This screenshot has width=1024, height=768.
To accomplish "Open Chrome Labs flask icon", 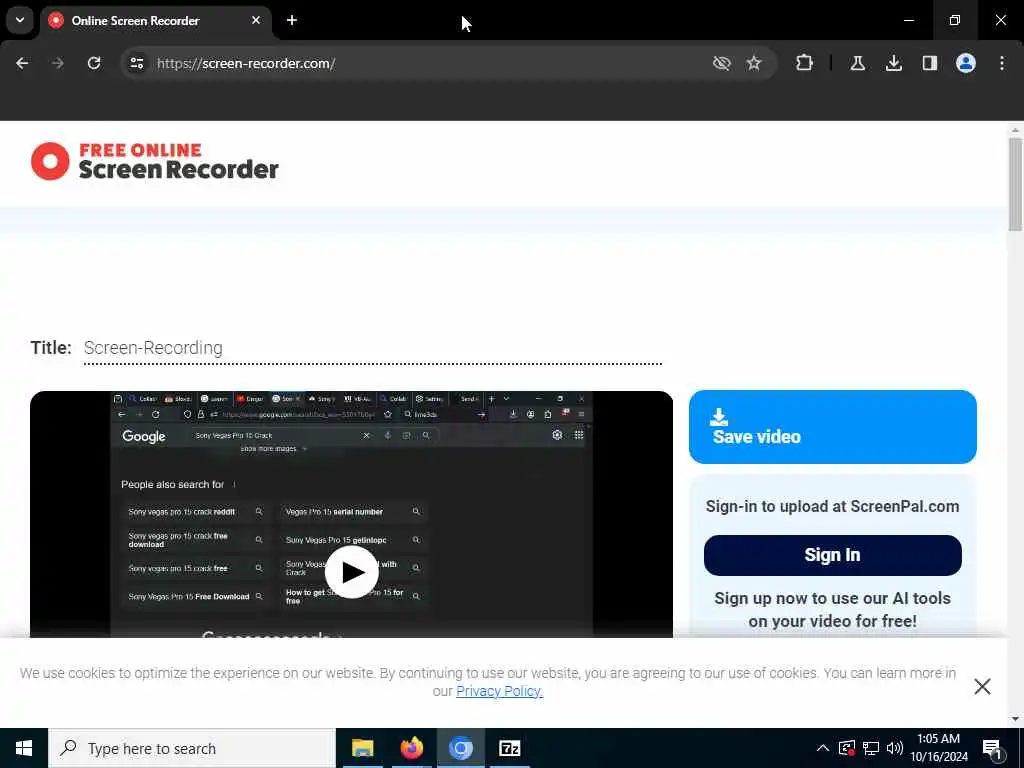I will pos(857,63).
